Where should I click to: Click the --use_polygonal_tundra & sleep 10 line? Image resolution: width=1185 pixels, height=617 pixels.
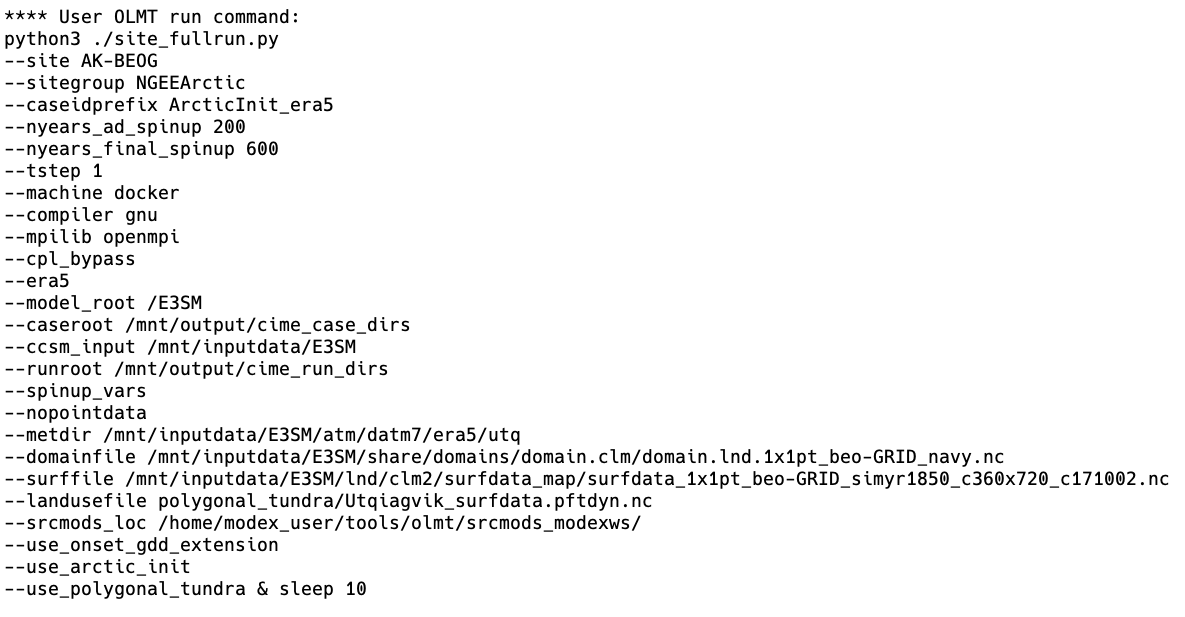coord(185,589)
